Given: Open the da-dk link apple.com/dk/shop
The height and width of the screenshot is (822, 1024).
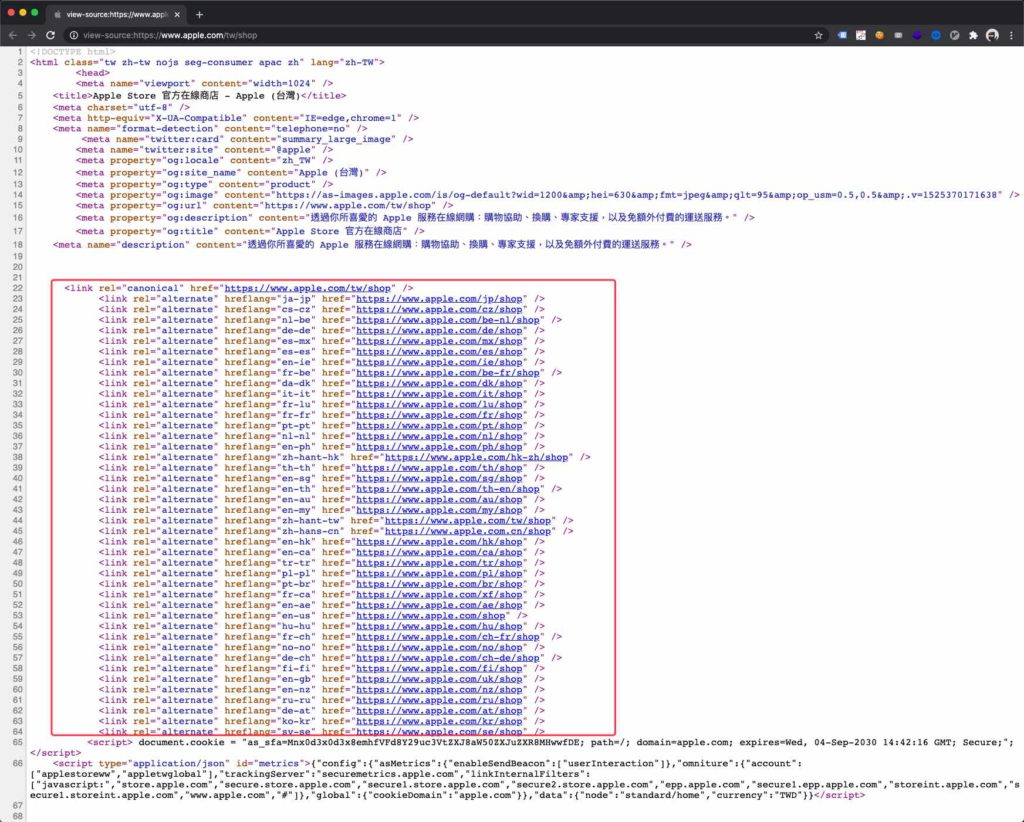Looking at the screenshot, I should tap(439, 383).
